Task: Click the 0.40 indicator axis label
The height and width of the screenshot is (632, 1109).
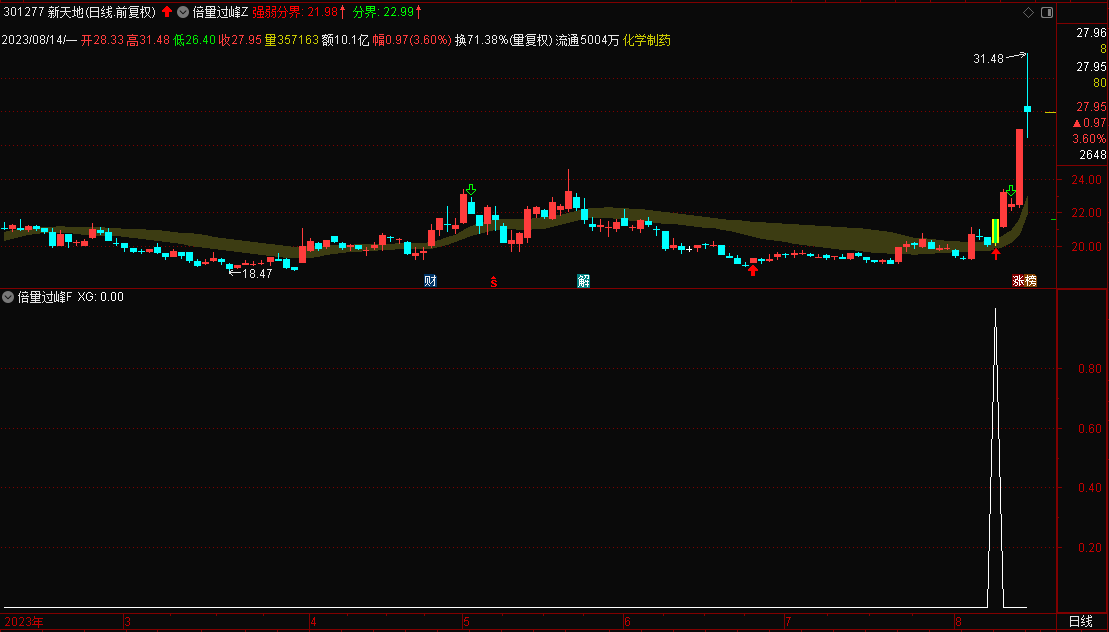Action: coord(1090,488)
